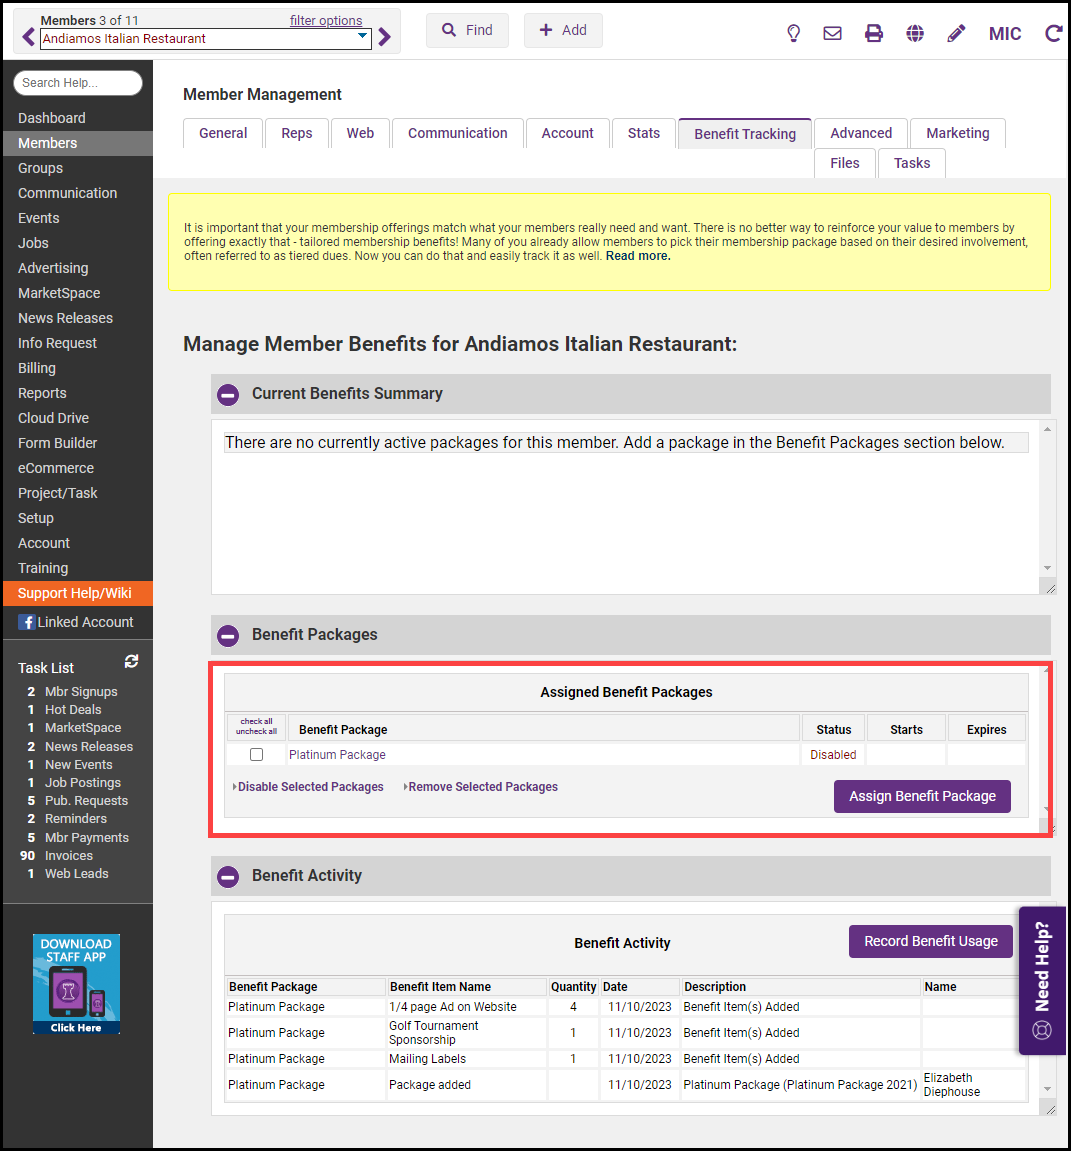Open the Billing sidebar menu item

[x=37, y=368]
